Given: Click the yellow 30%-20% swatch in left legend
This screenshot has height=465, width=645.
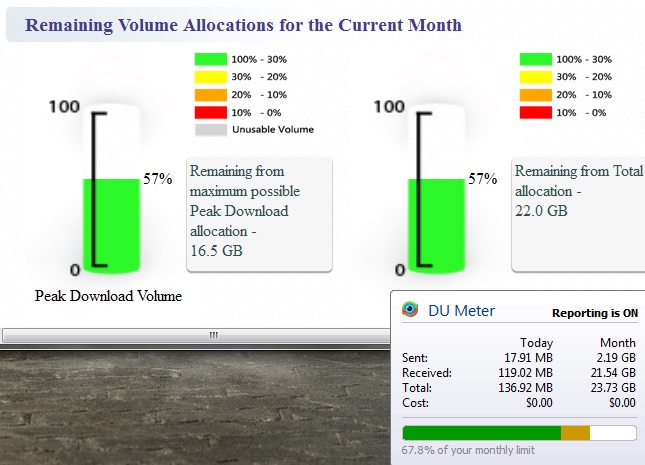Looking at the screenshot, I should click(211, 77).
